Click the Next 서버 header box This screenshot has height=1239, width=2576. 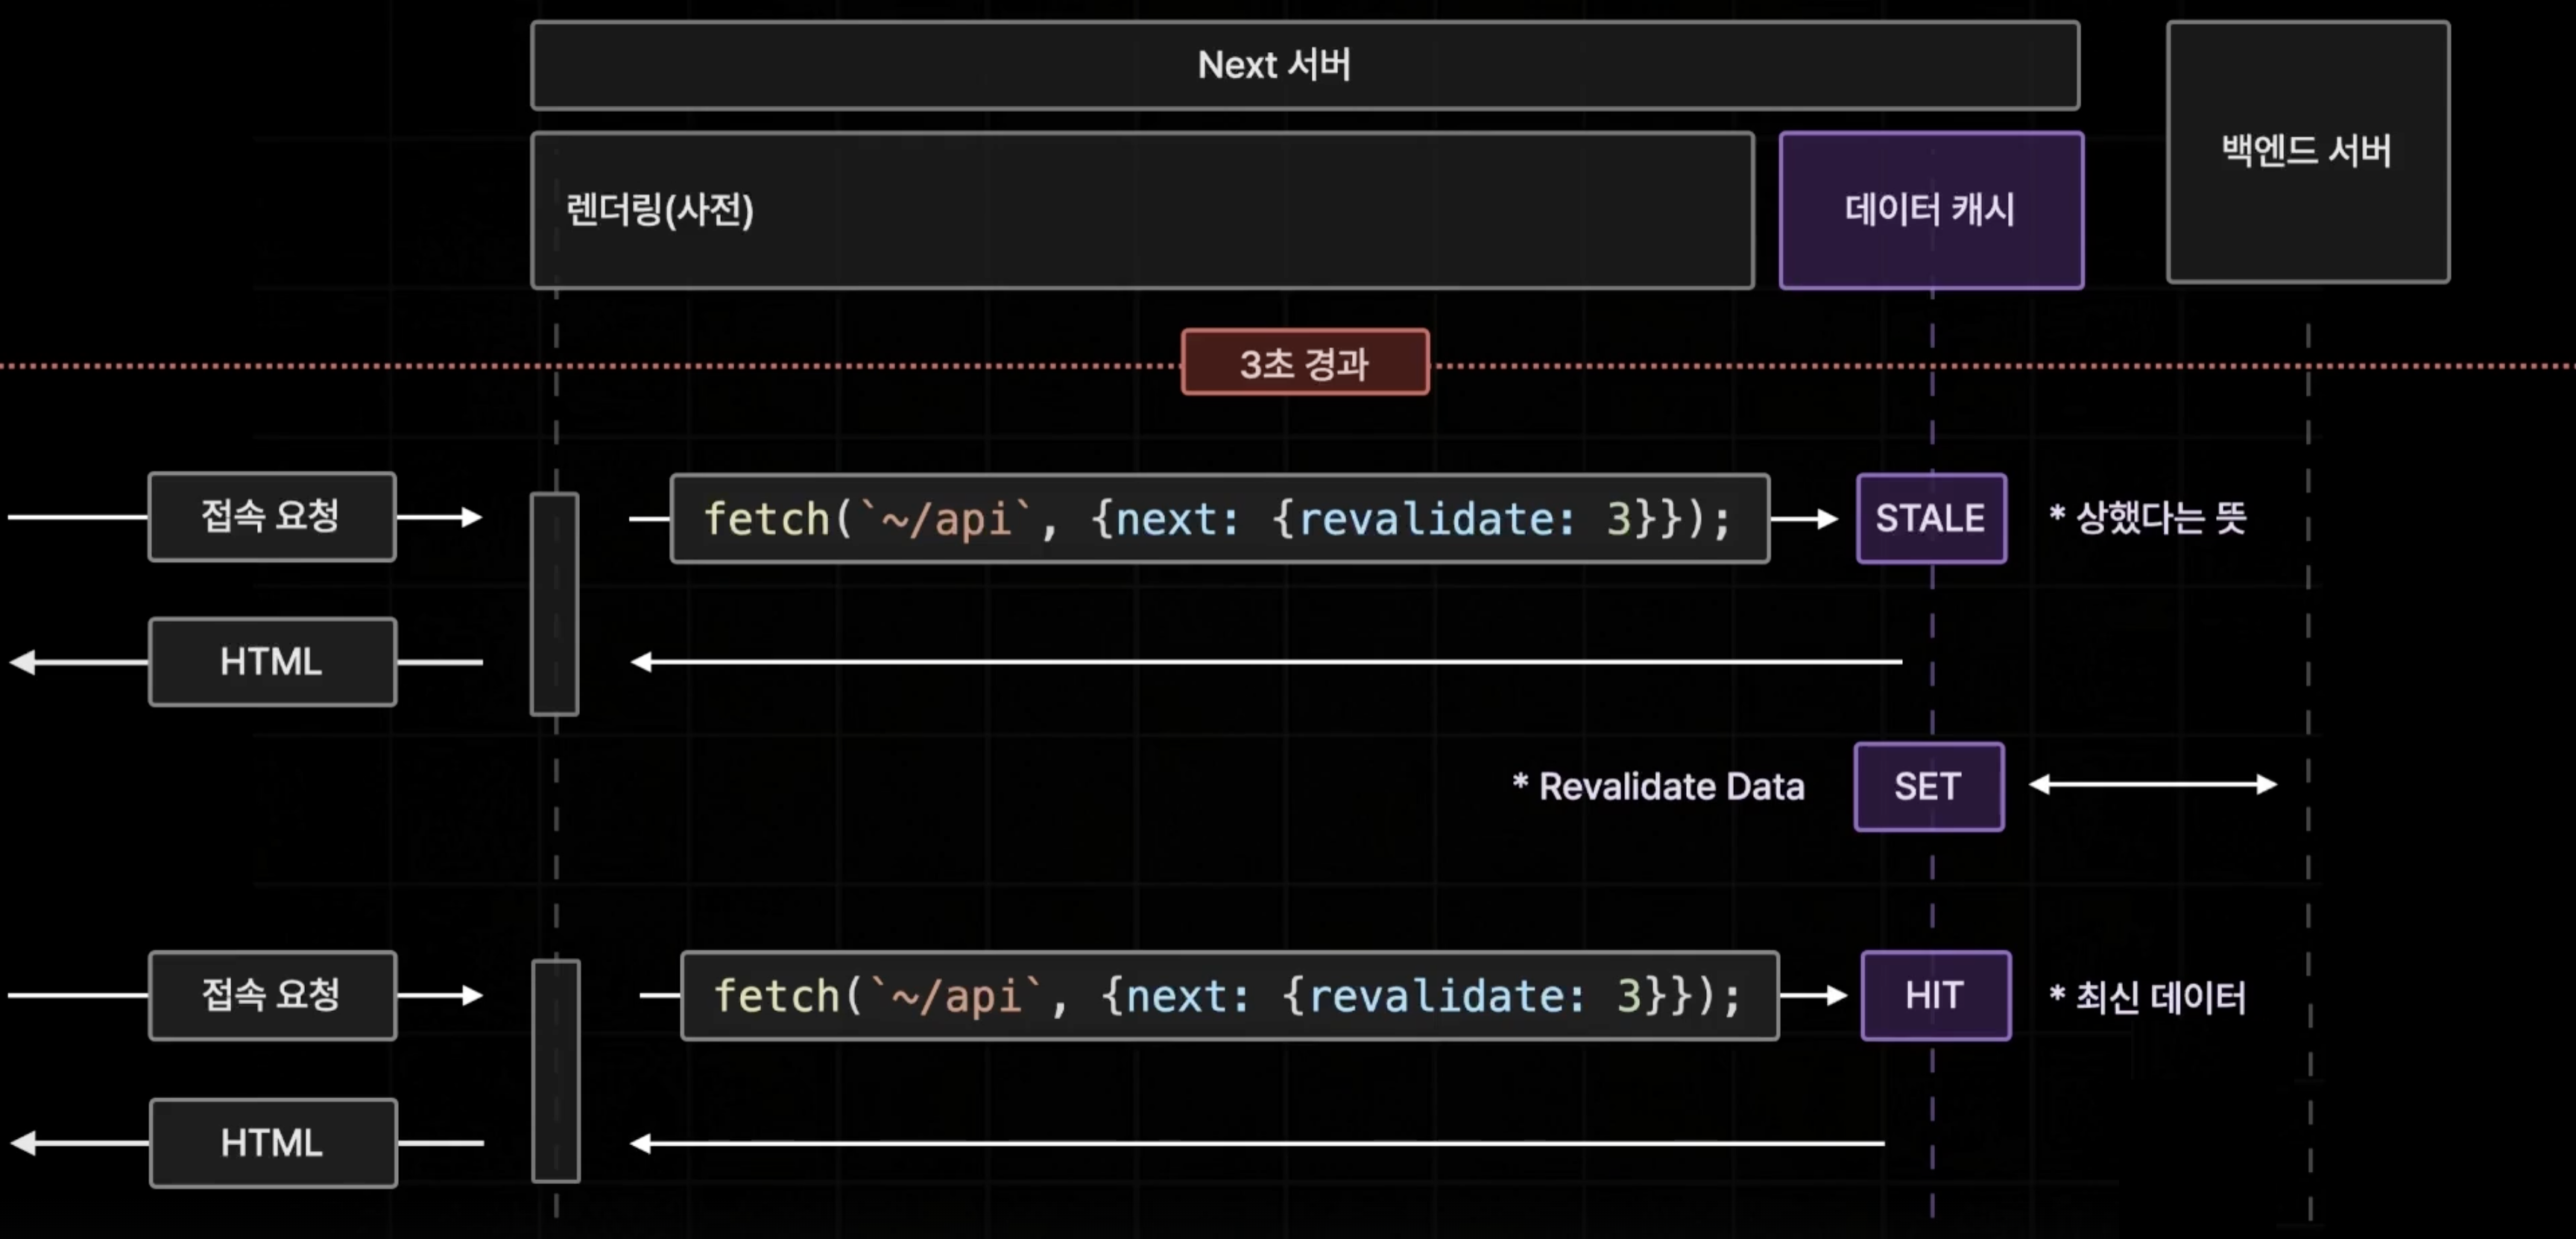pos(1304,65)
